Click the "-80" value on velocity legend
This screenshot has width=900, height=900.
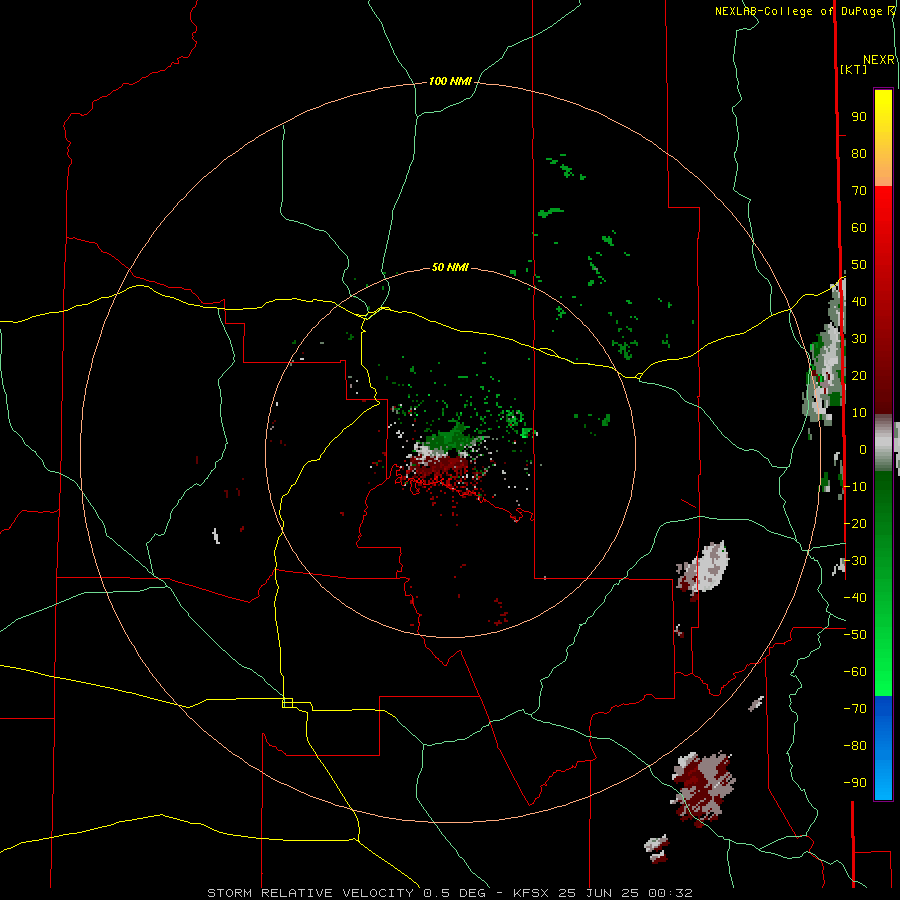[855, 746]
